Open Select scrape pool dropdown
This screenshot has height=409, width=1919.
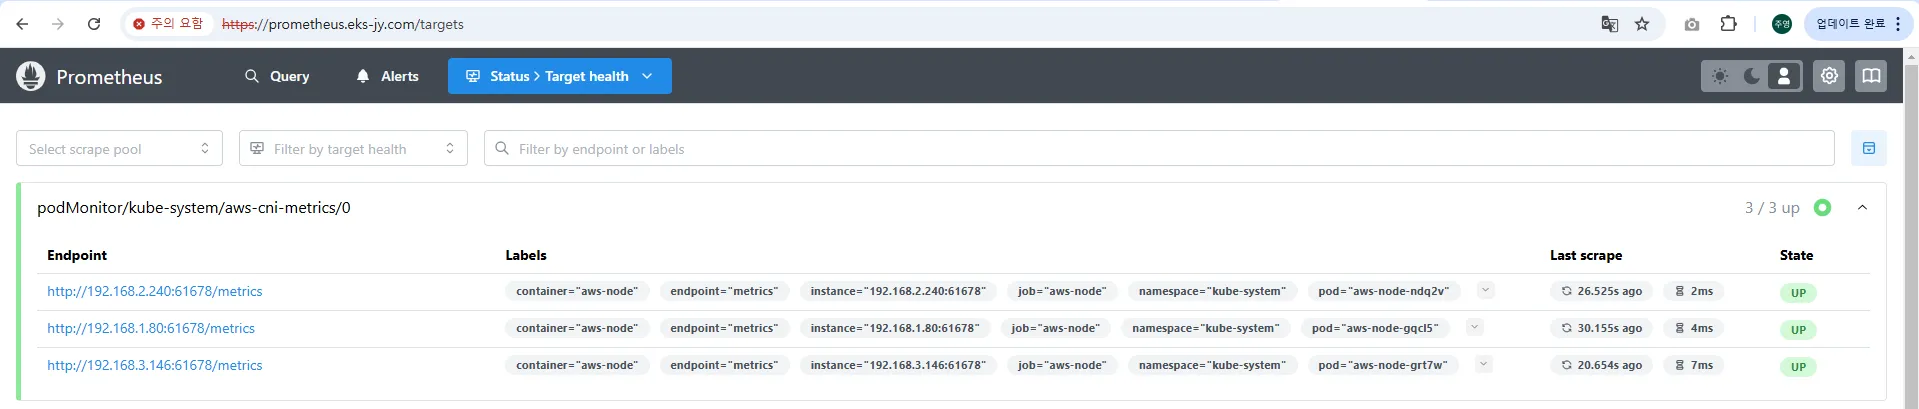(x=119, y=148)
